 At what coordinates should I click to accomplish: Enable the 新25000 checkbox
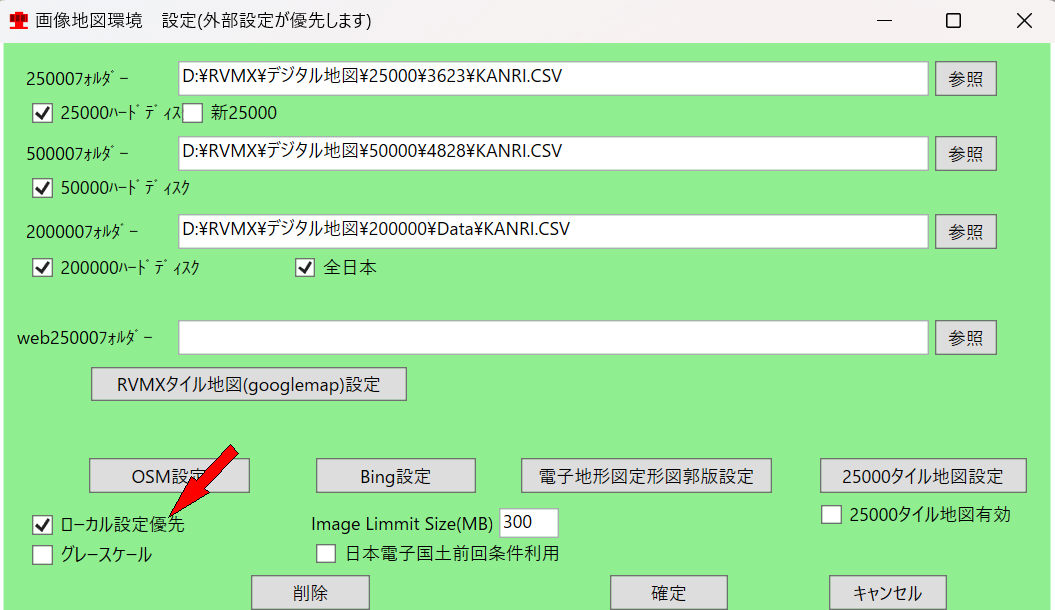(193, 113)
